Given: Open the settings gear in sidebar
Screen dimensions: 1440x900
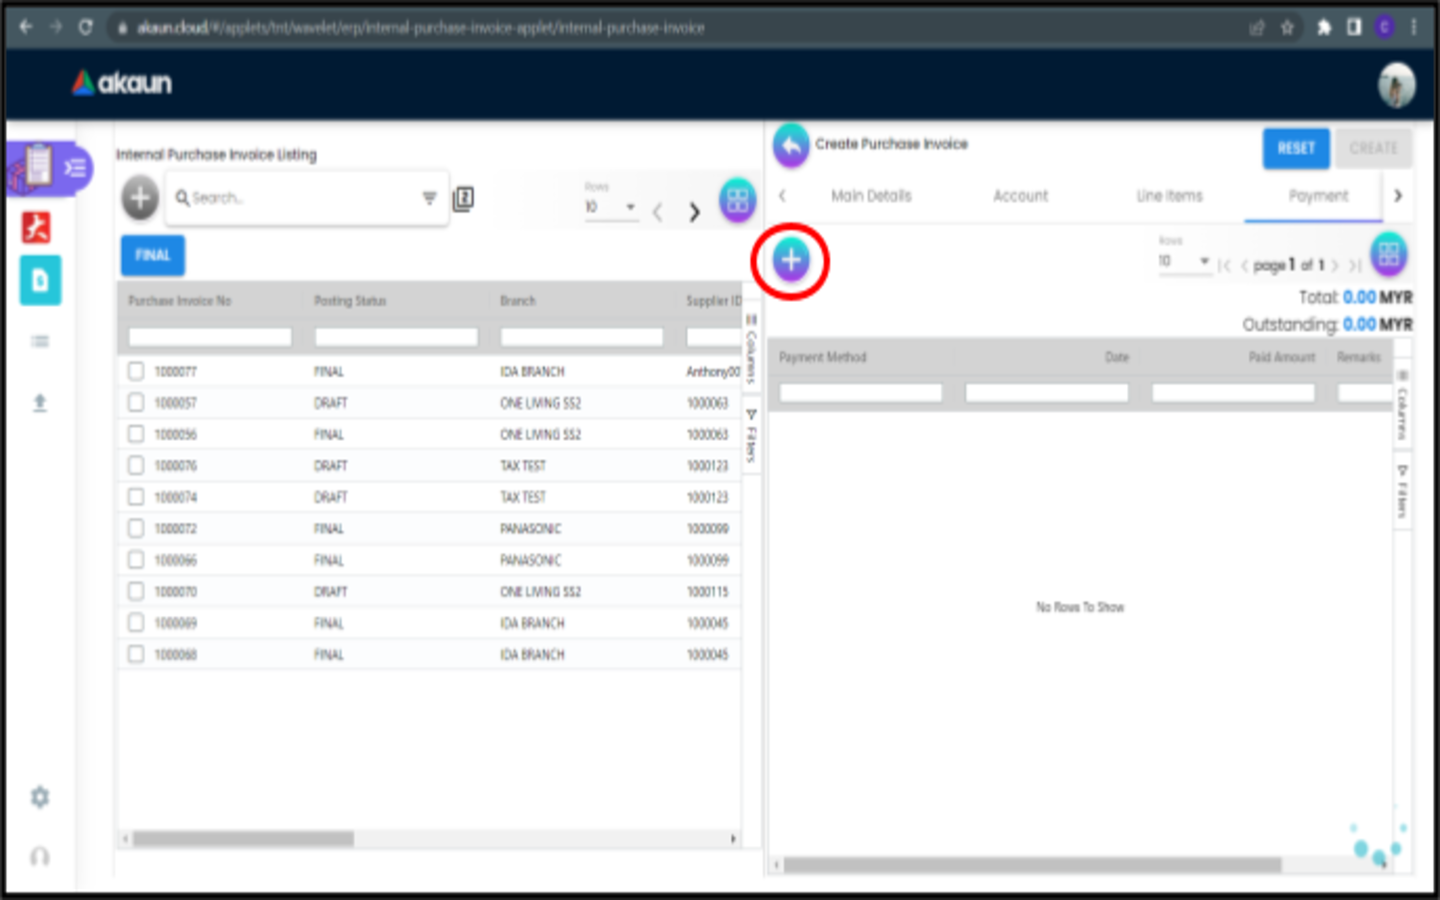Looking at the screenshot, I should (40, 797).
